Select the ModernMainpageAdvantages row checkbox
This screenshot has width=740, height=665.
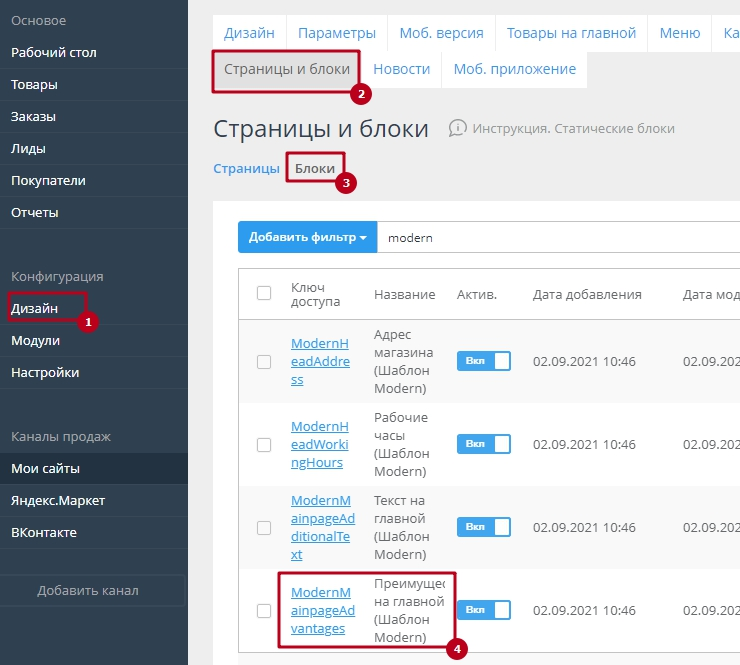(x=264, y=611)
